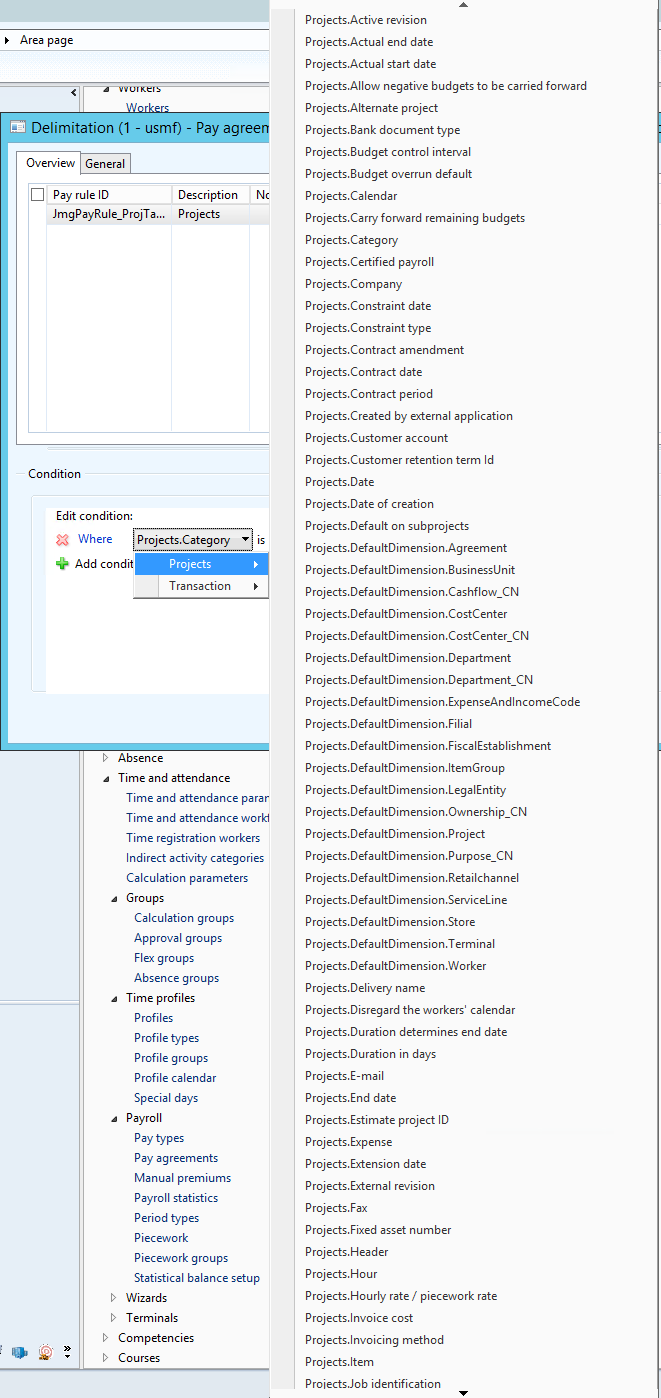This screenshot has height=1398, width=661.
Task: Click the blue module icon in navigation bar
Action: tap(20, 1352)
